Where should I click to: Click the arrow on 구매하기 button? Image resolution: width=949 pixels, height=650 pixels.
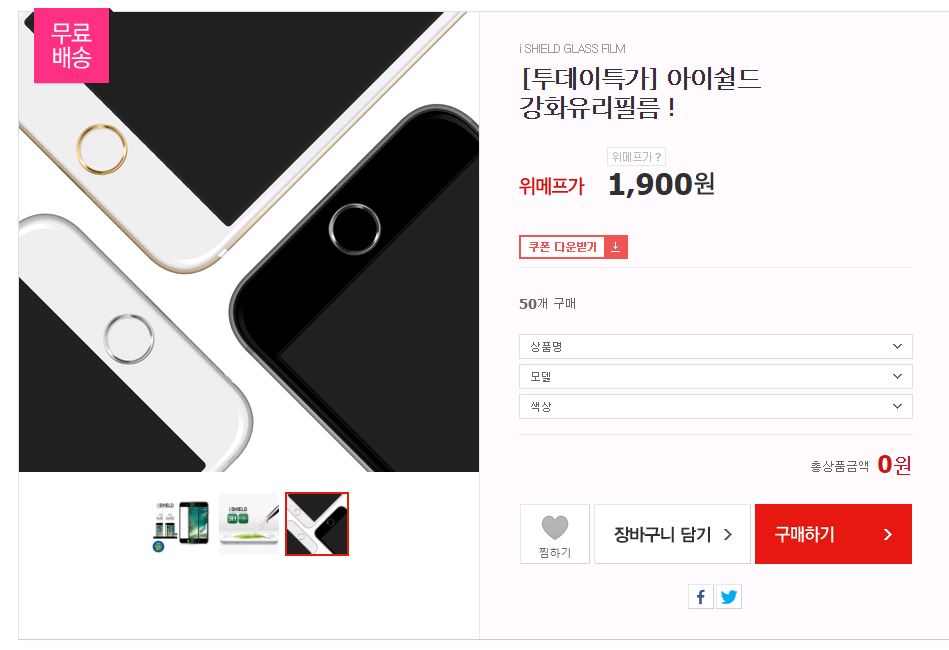pos(887,534)
